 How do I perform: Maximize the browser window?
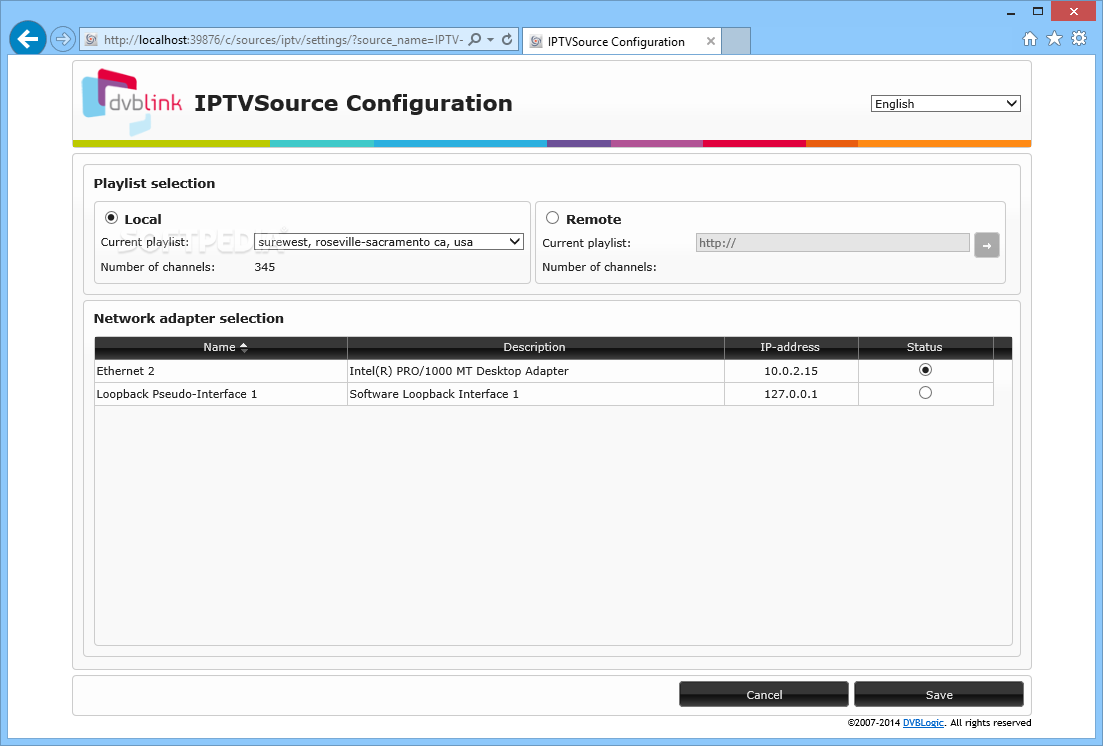click(1038, 11)
